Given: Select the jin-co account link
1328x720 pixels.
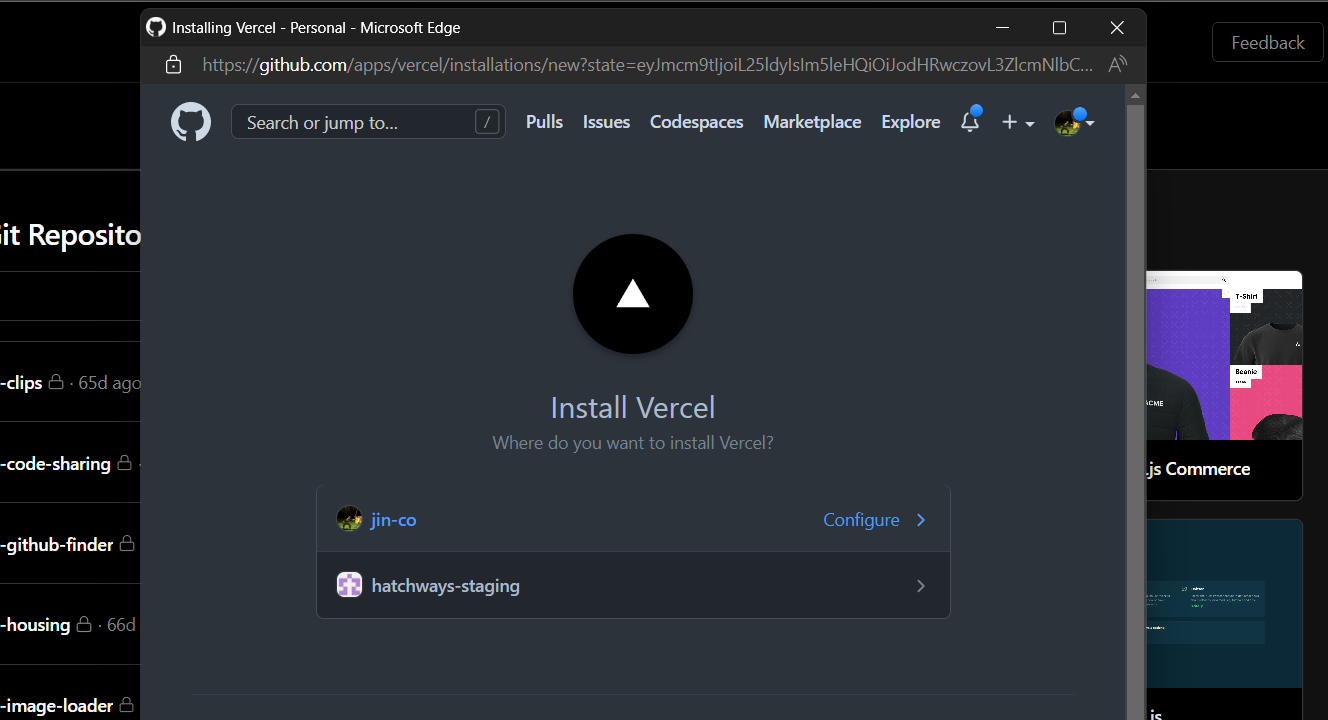Looking at the screenshot, I should click(x=393, y=520).
